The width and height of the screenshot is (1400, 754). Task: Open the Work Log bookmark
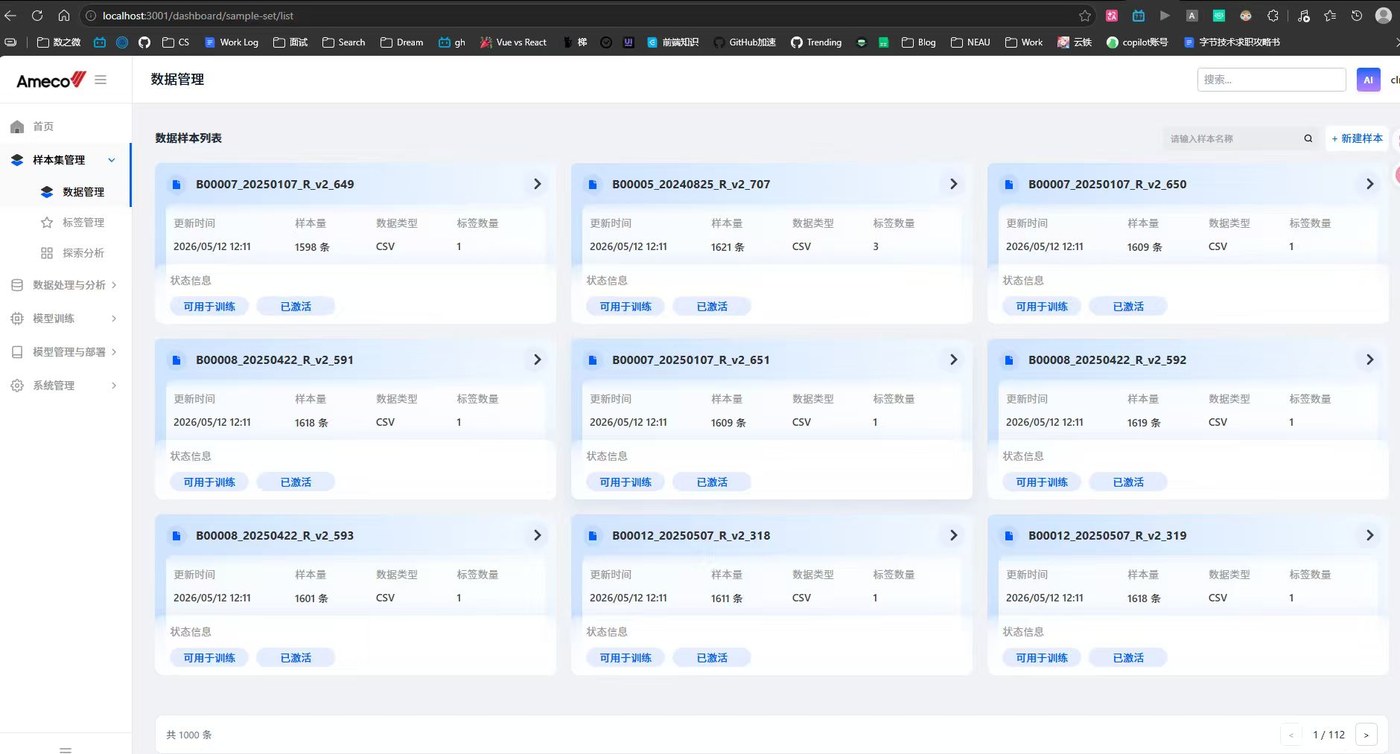tap(231, 43)
